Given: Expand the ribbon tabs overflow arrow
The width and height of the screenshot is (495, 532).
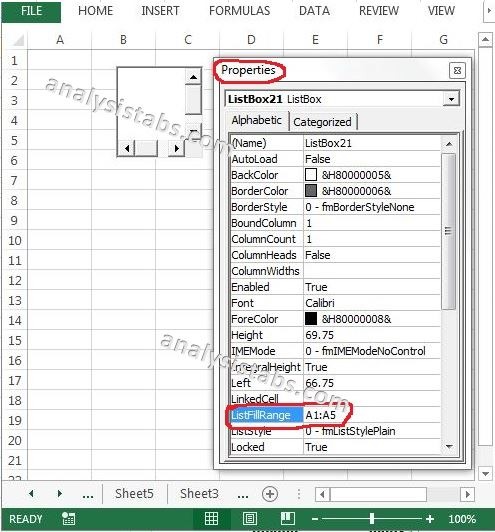Looking at the screenshot, I should (x=489, y=11).
